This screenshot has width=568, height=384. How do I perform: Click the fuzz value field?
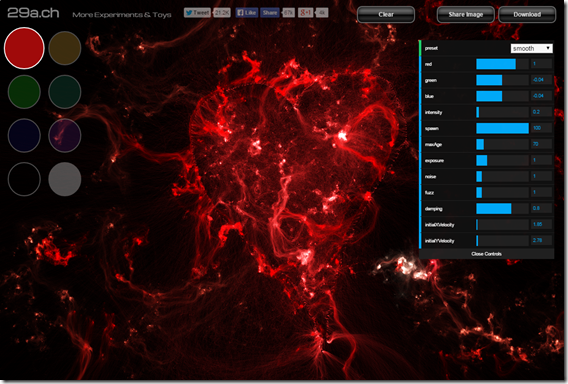click(542, 192)
